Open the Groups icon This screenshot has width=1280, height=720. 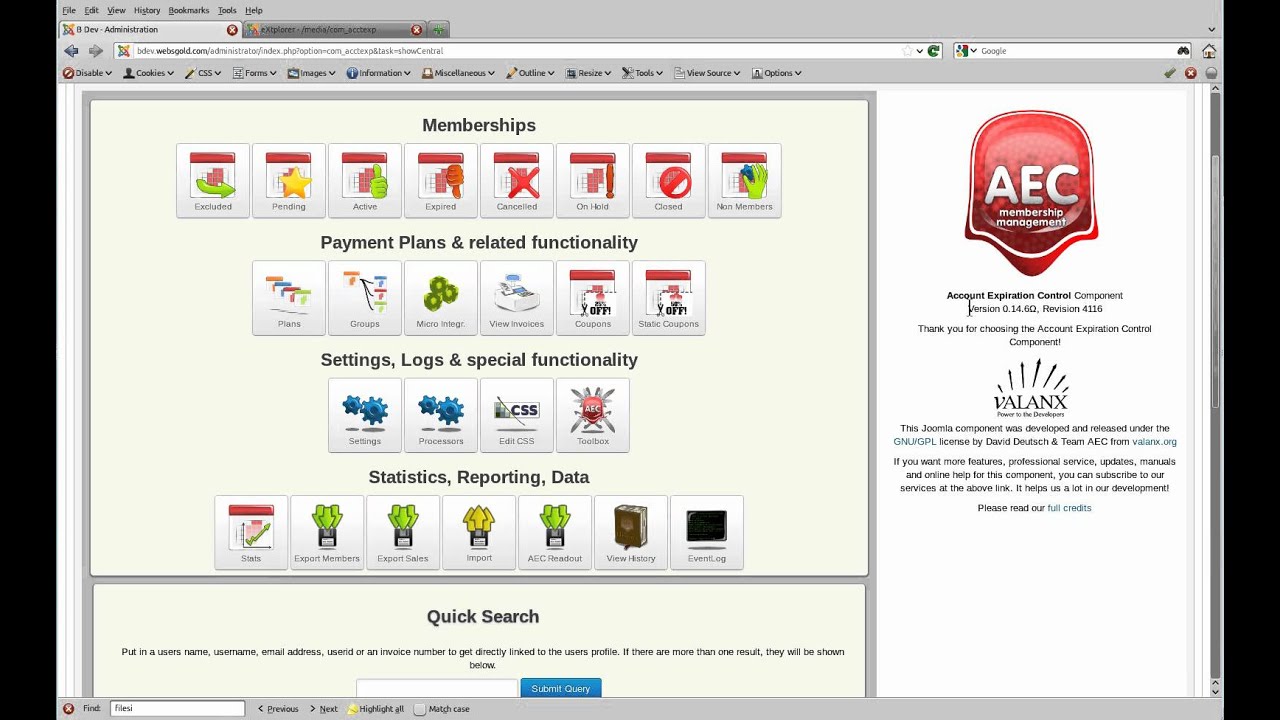click(x=365, y=298)
